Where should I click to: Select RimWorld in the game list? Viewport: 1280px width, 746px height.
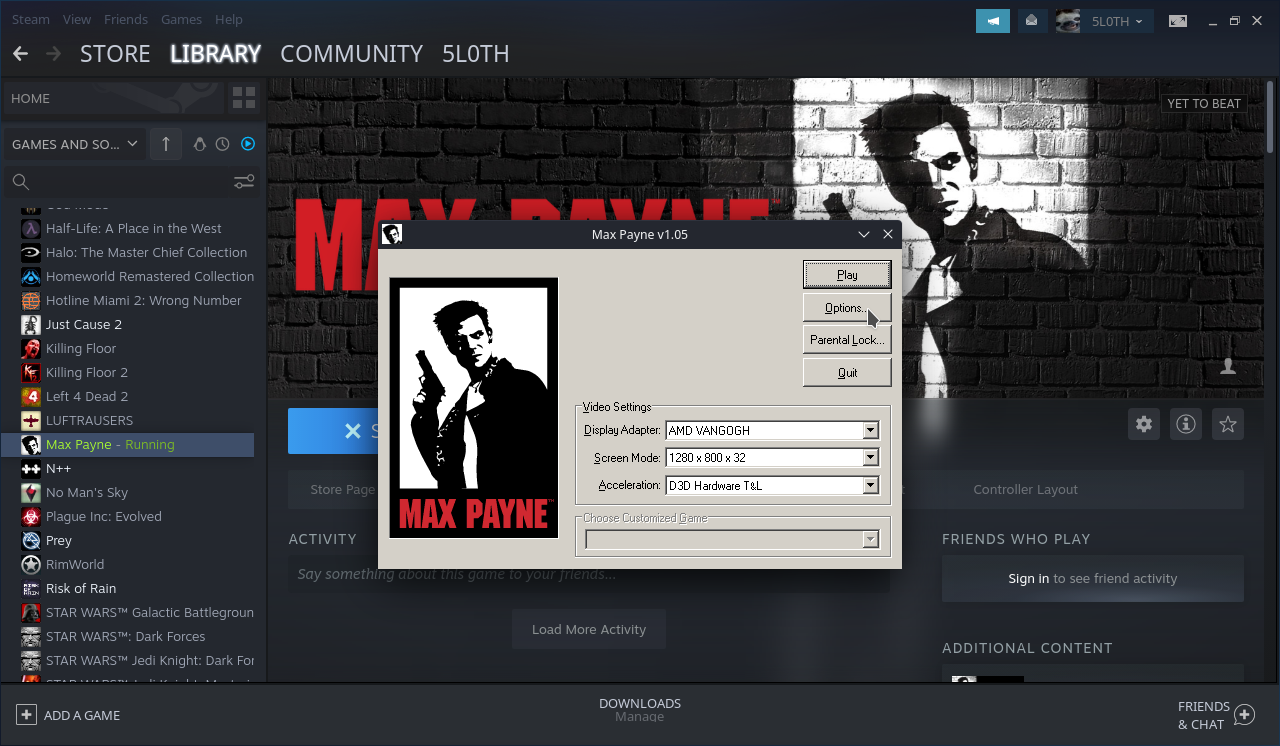click(x=127, y=565)
